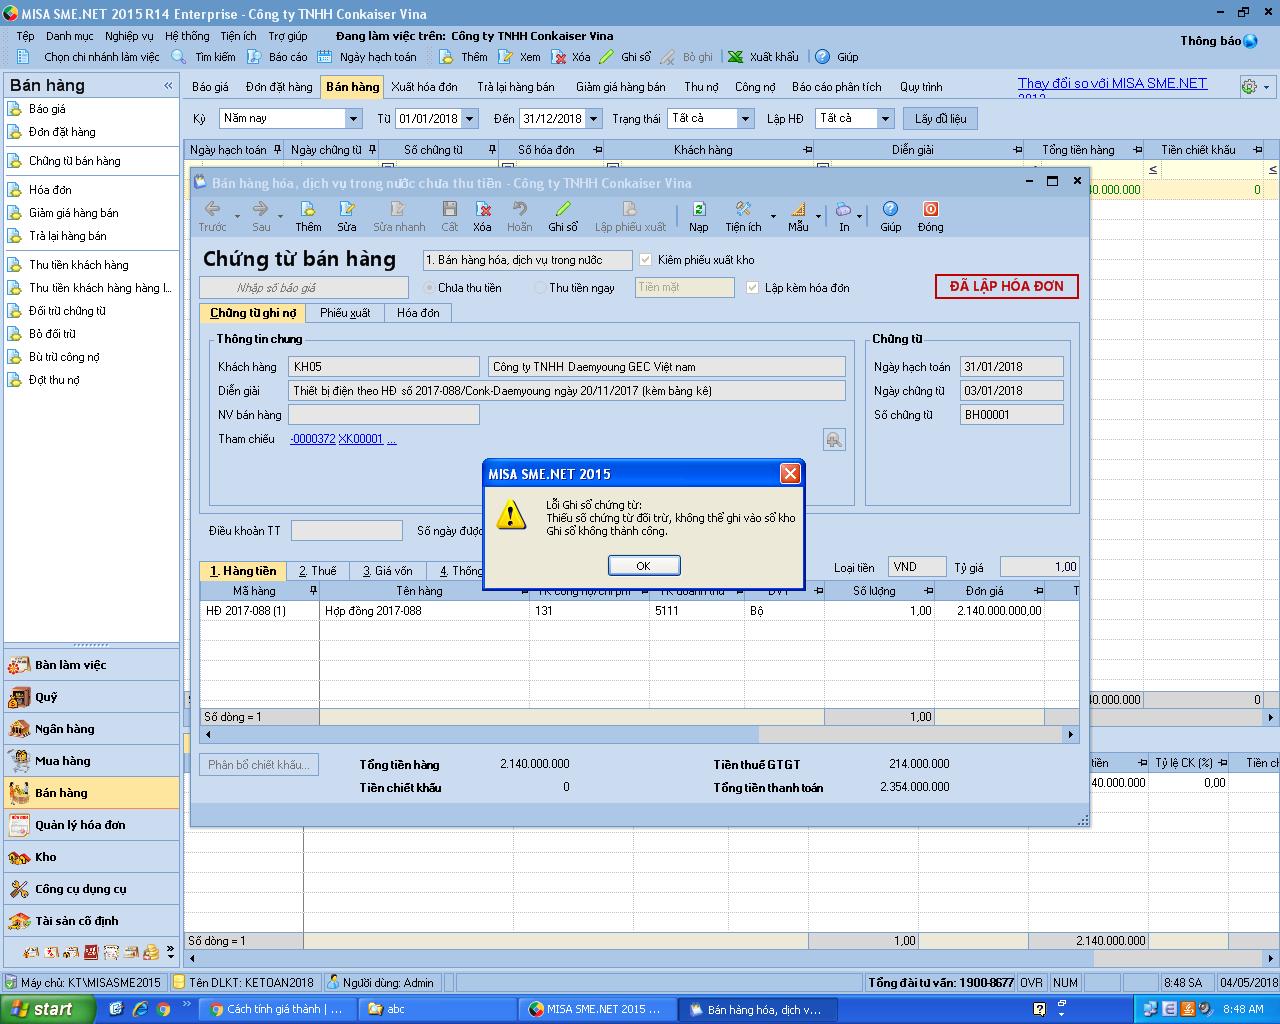Click OK in the MISA error dialog
1280x1024 pixels.
click(x=644, y=566)
